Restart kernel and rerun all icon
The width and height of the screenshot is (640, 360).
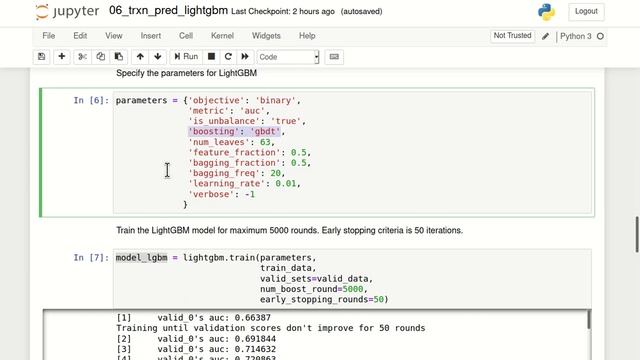click(x=245, y=57)
